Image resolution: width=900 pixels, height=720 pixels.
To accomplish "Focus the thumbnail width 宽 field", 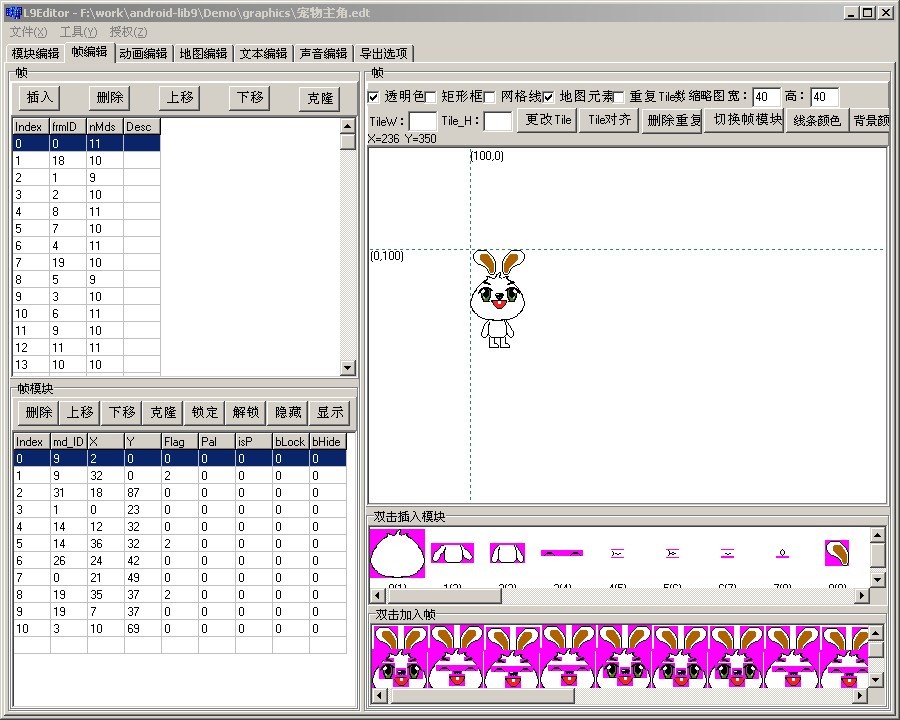I will pyautogui.click(x=766, y=97).
